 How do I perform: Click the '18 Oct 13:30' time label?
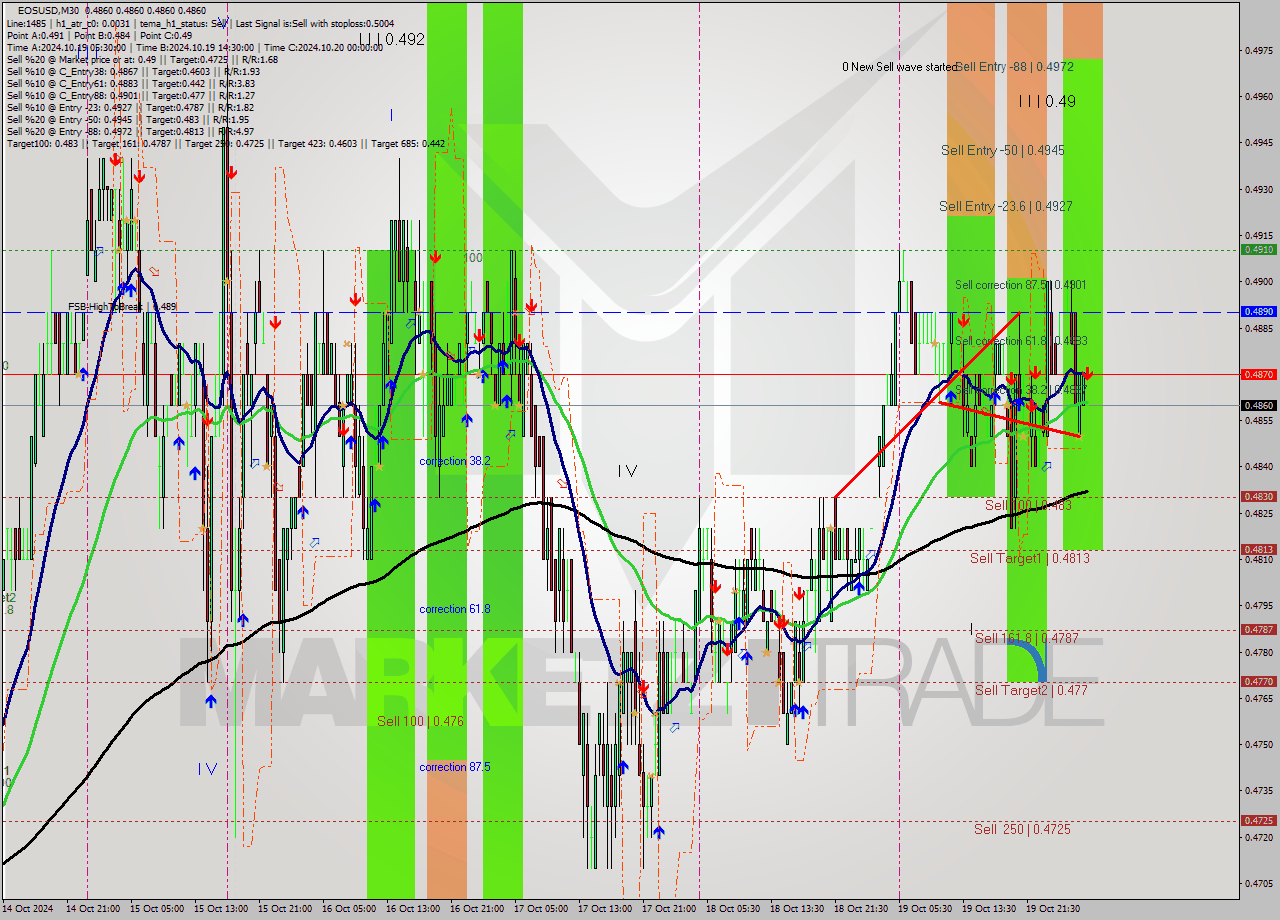click(x=797, y=909)
